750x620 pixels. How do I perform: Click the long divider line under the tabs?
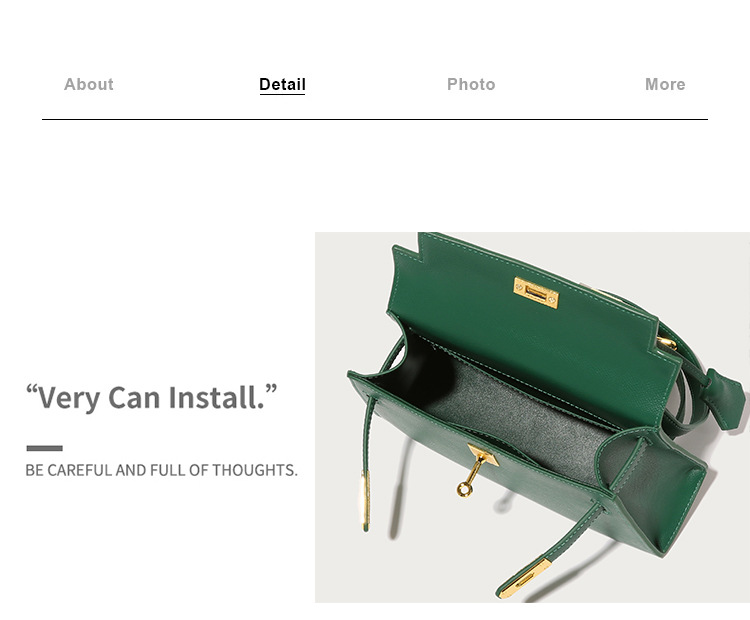click(x=375, y=119)
